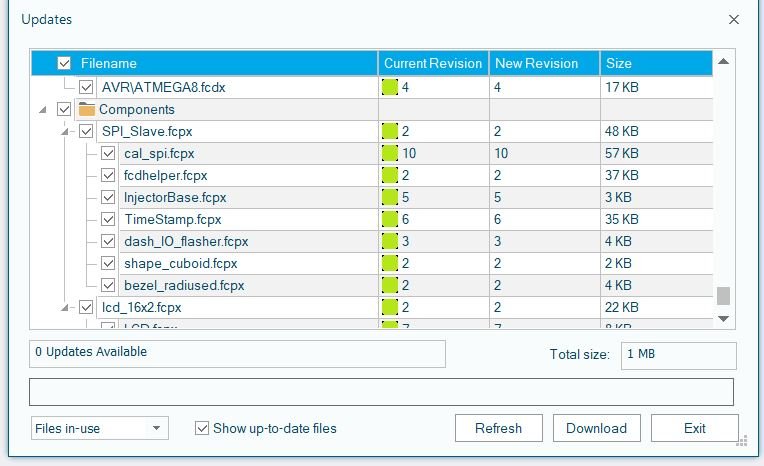Toggle the select-all checkbox in Filename header
This screenshot has height=466, width=764.
tap(64, 63)
